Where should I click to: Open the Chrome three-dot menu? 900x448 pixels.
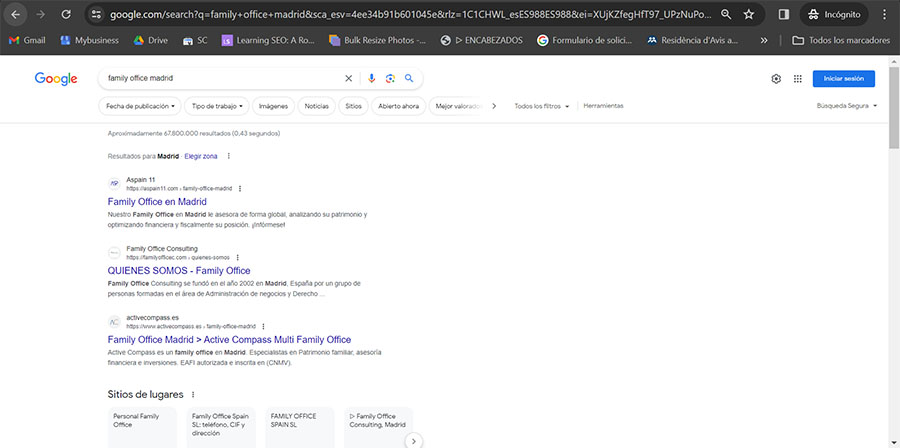(883, 14)
